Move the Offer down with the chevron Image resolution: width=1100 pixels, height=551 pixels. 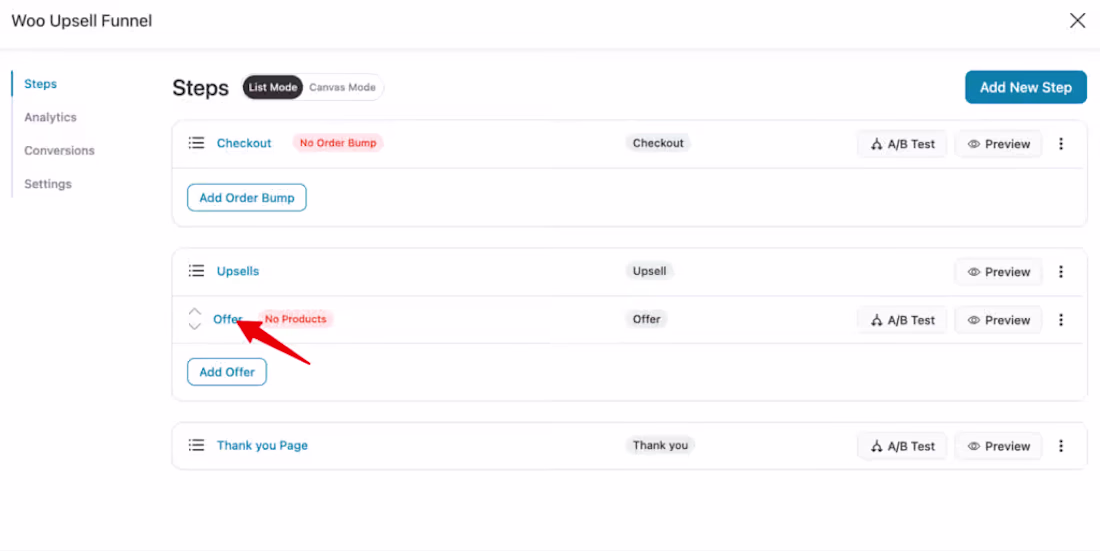point(195,327)
